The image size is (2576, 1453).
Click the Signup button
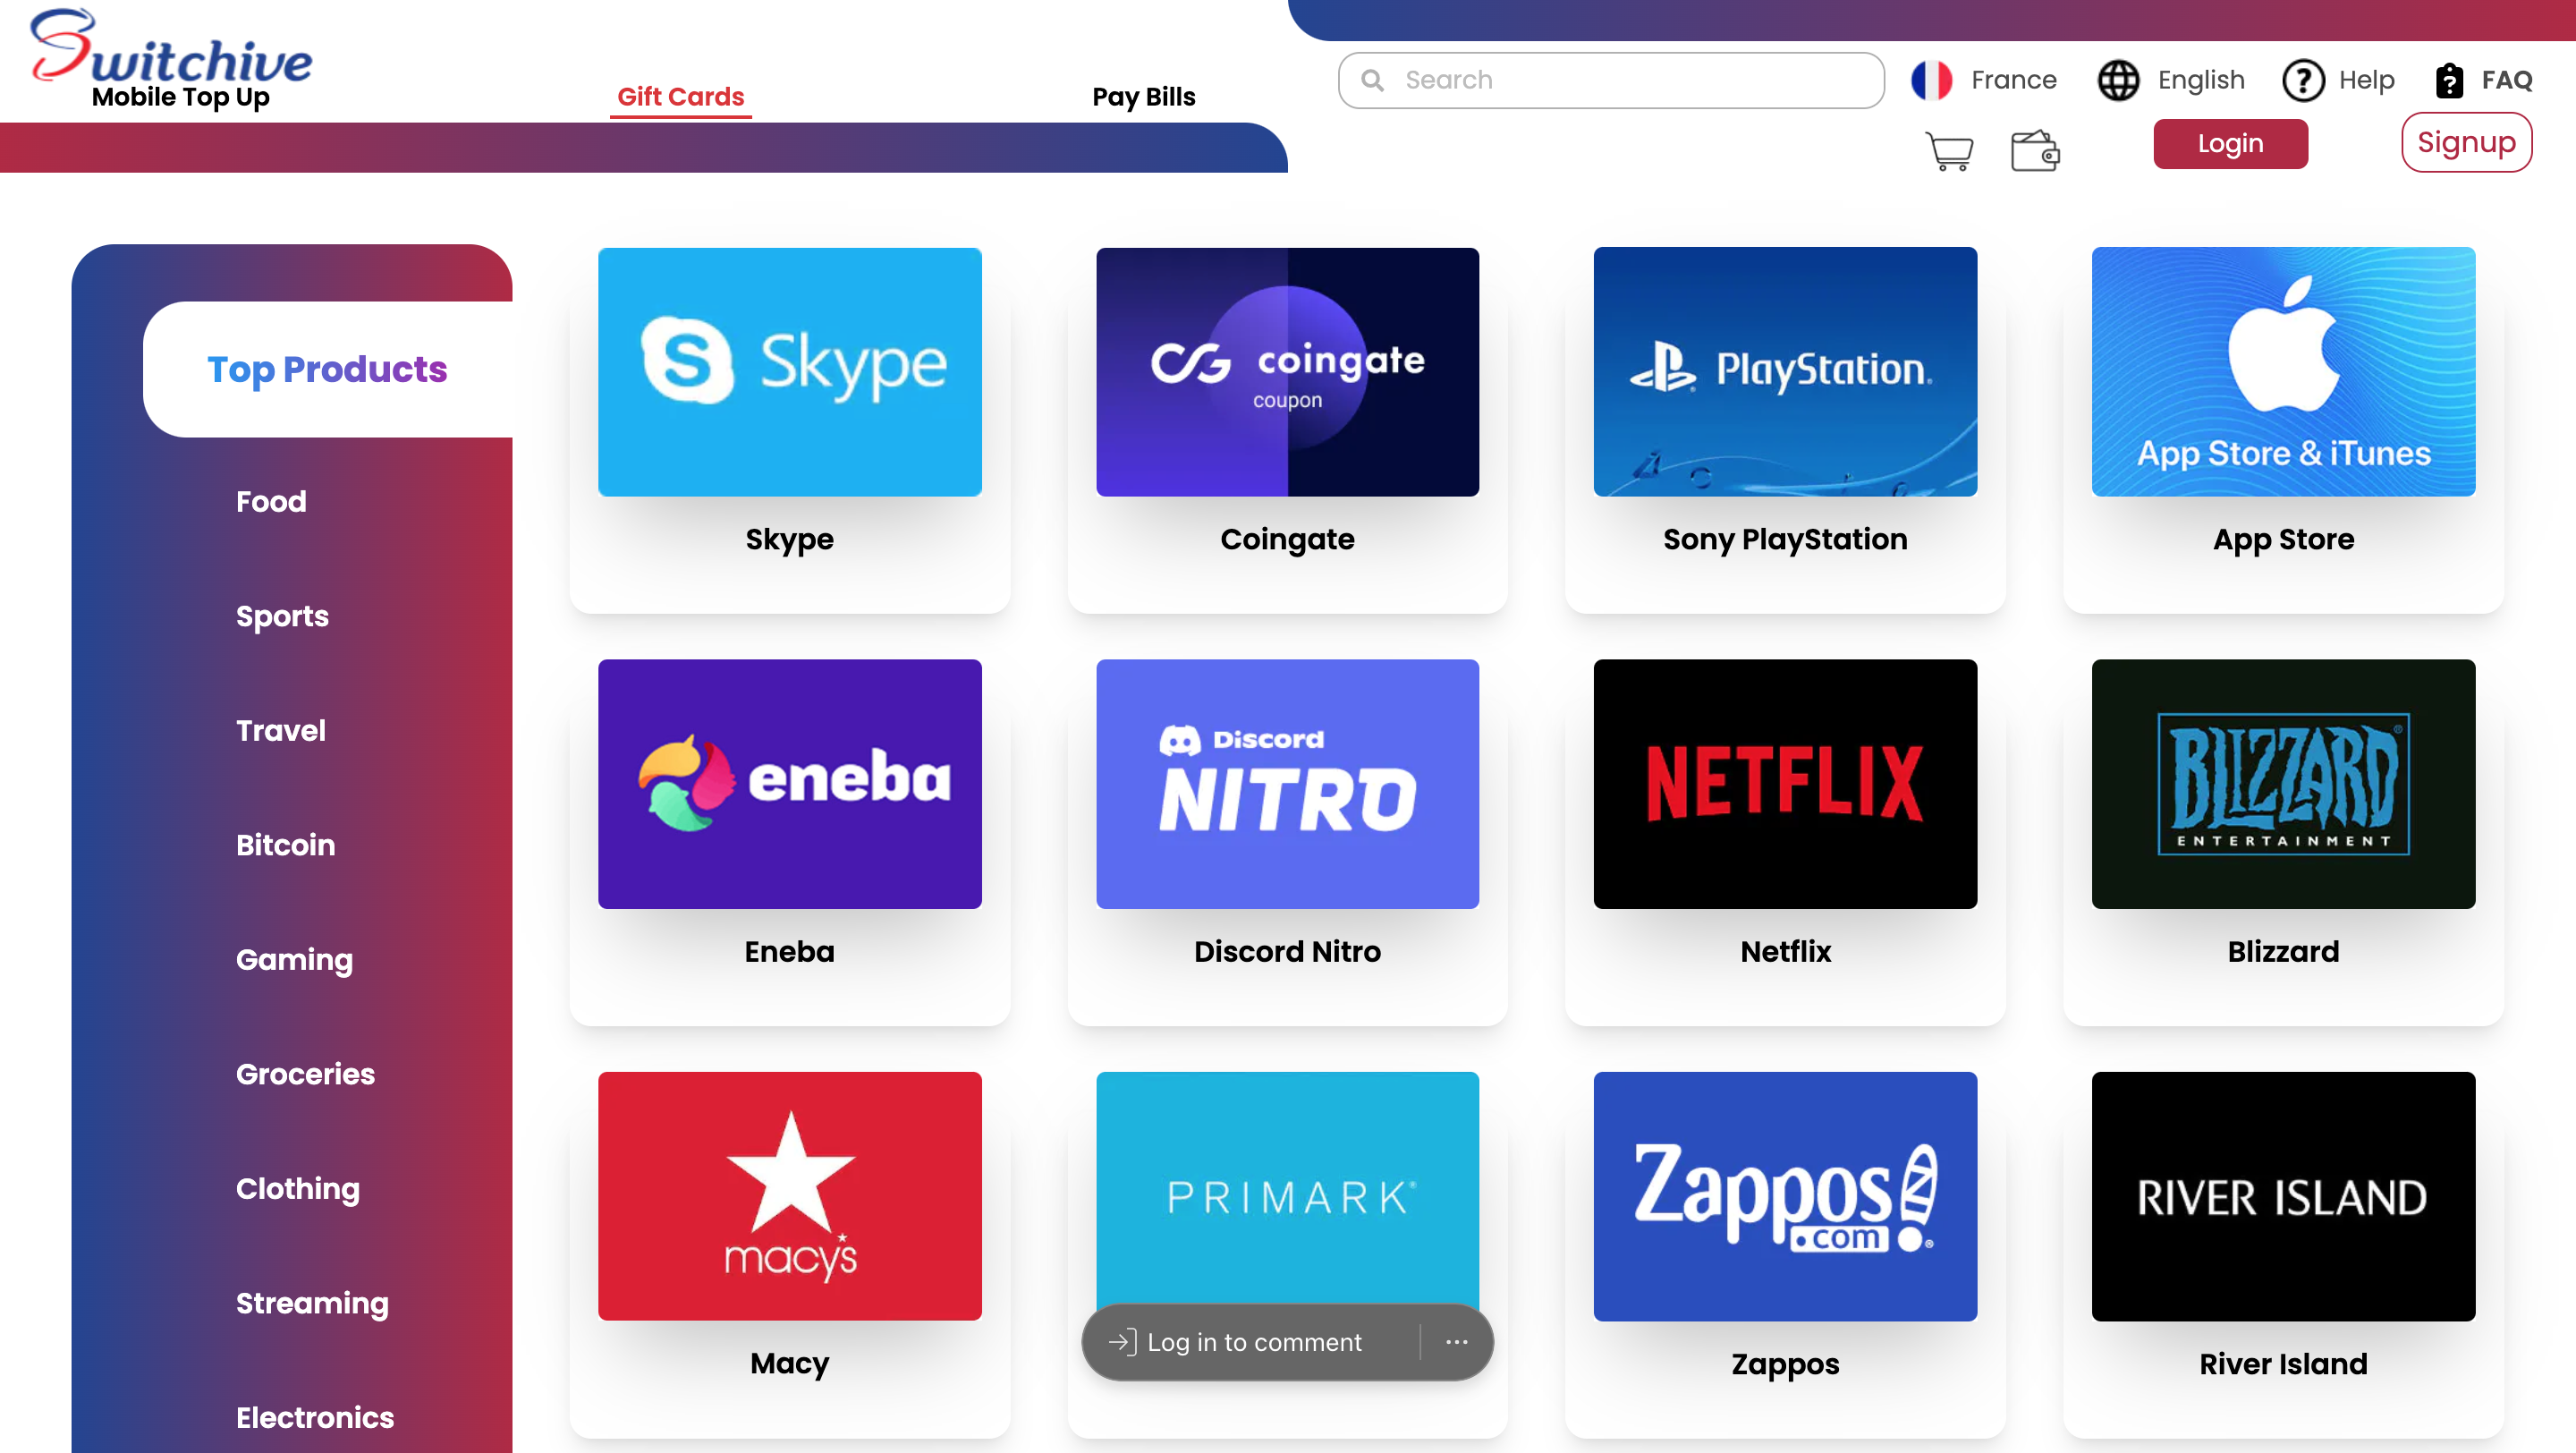[2466, 143]
